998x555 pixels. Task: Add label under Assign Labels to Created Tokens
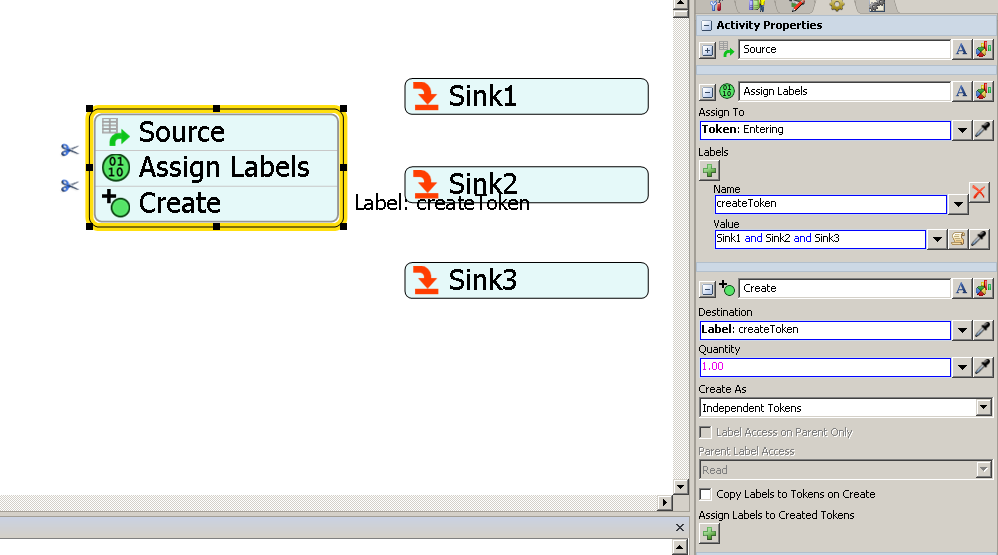709,534
